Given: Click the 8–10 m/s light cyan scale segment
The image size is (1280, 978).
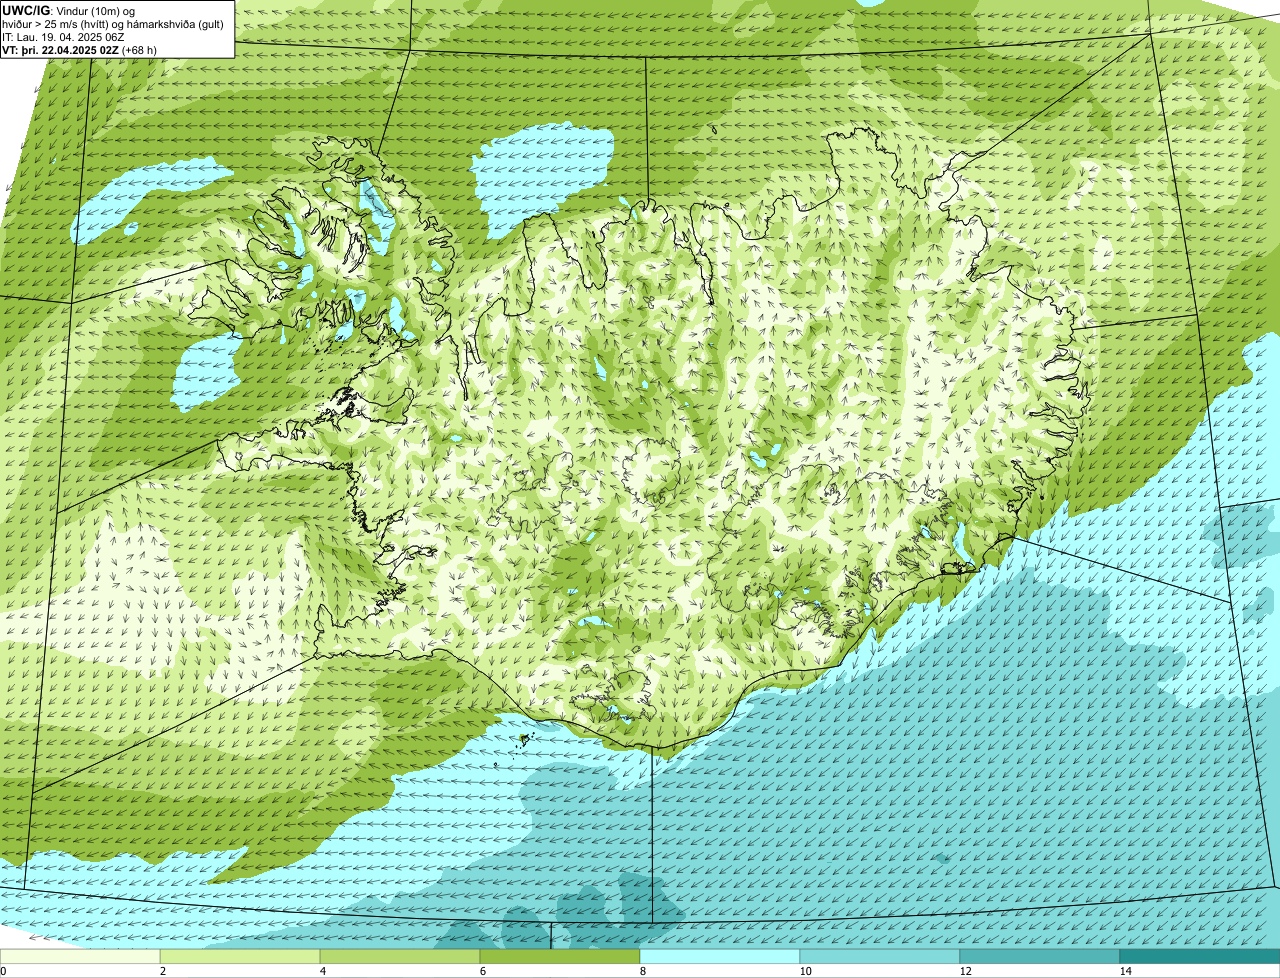Looking at the screenshot, I should (720, 956).
